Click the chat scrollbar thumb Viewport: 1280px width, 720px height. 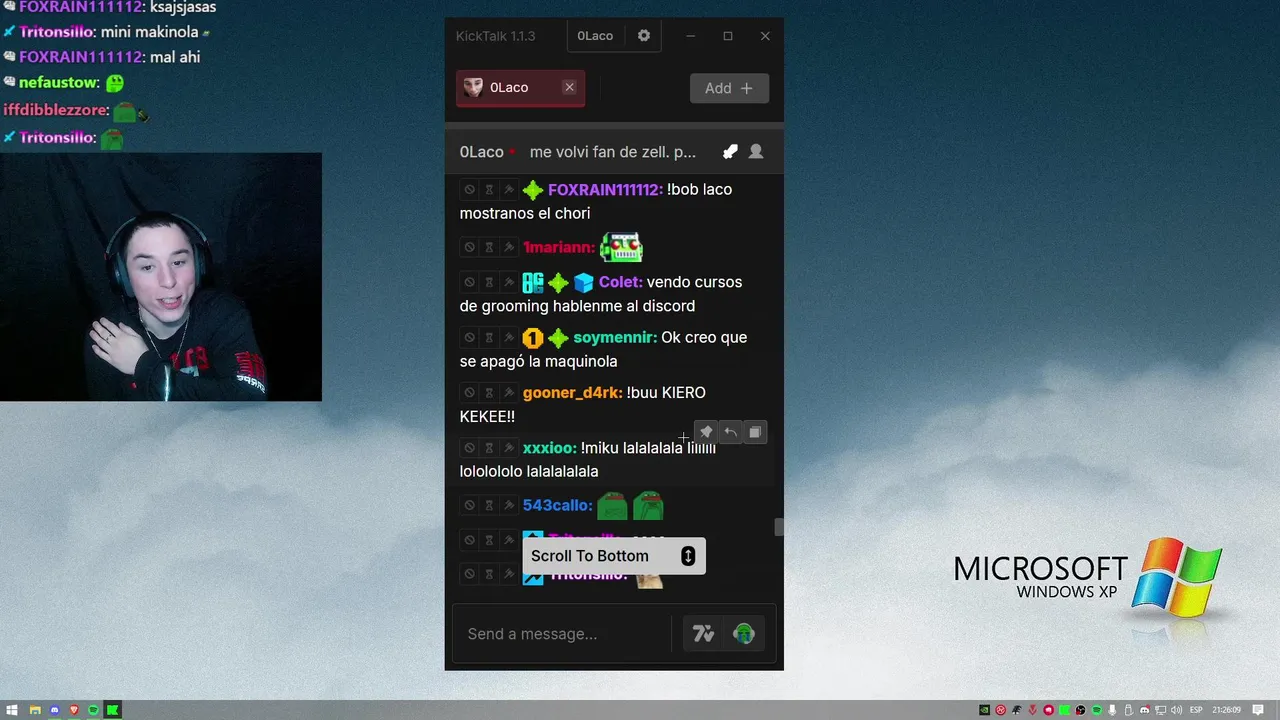(x=779, y=527)
